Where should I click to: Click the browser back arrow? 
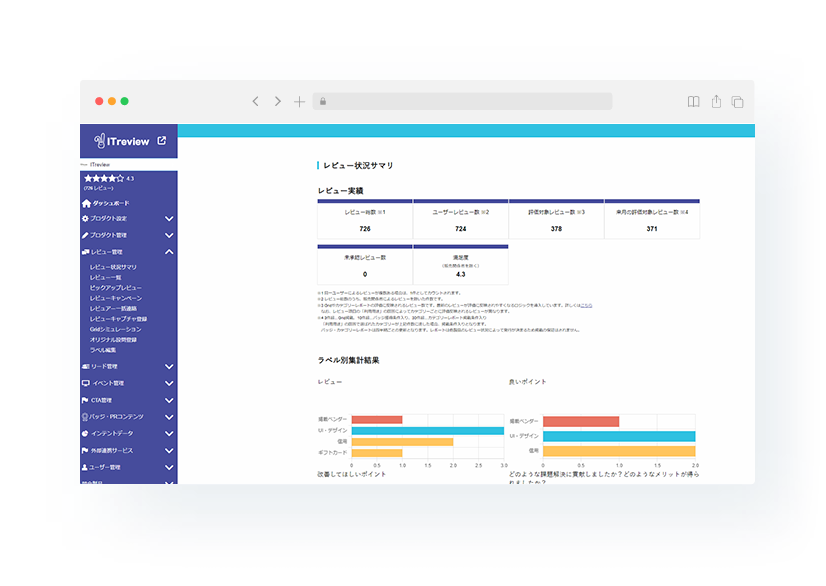(x=255, y=102)
